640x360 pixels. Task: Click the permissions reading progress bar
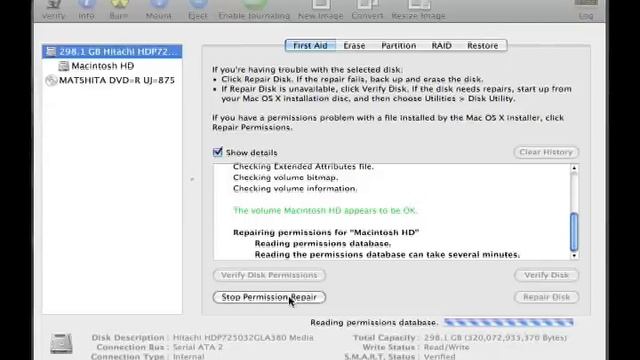click(x=509, y=322)
